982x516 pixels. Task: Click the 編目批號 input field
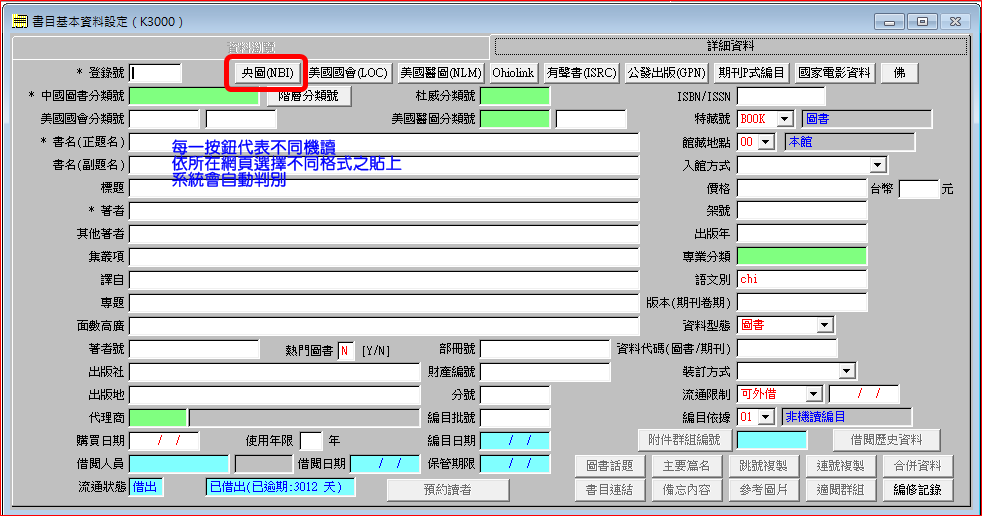515,418
